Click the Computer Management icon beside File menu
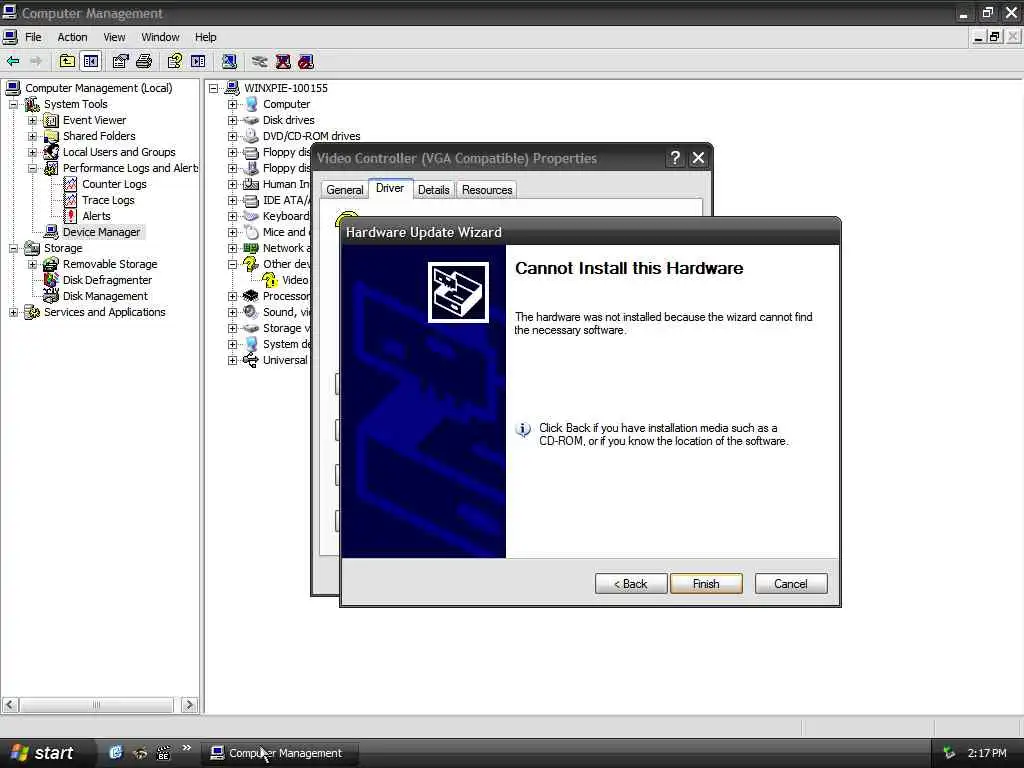The height and width of the screenshot is (768, 1024). coord(10,37)
